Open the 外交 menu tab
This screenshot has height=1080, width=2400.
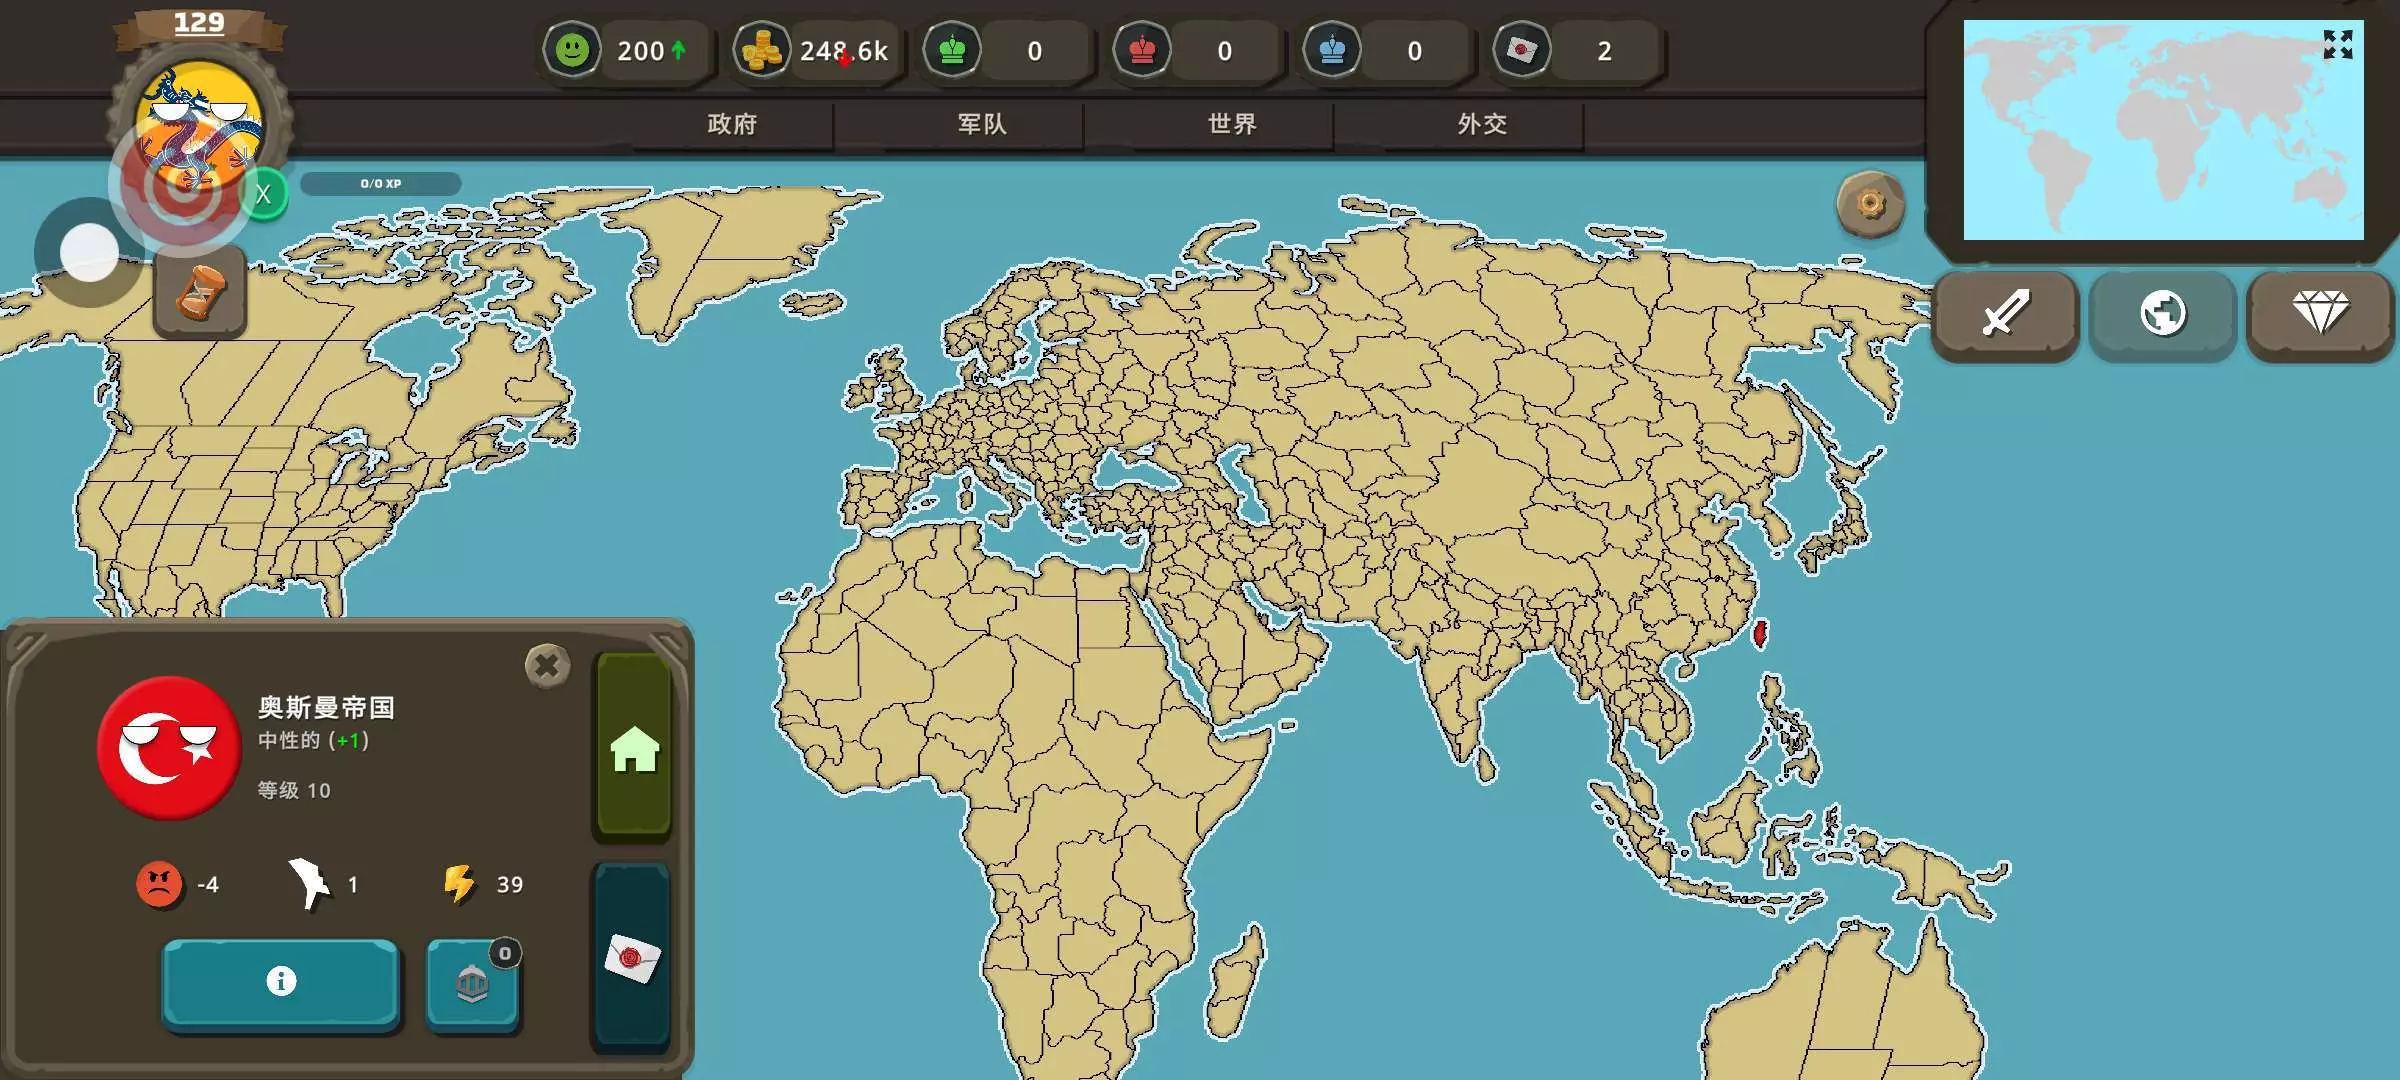point(1482,124)
